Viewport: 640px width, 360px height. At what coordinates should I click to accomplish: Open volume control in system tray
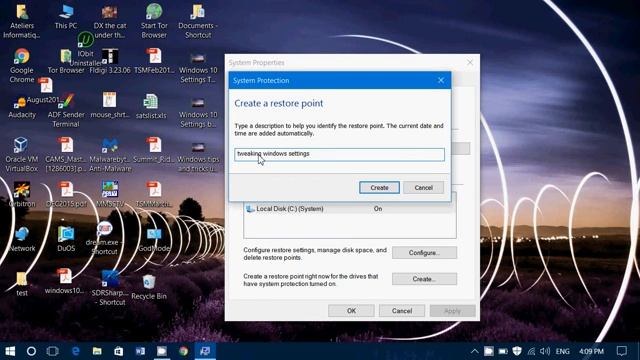click(545, 351)
